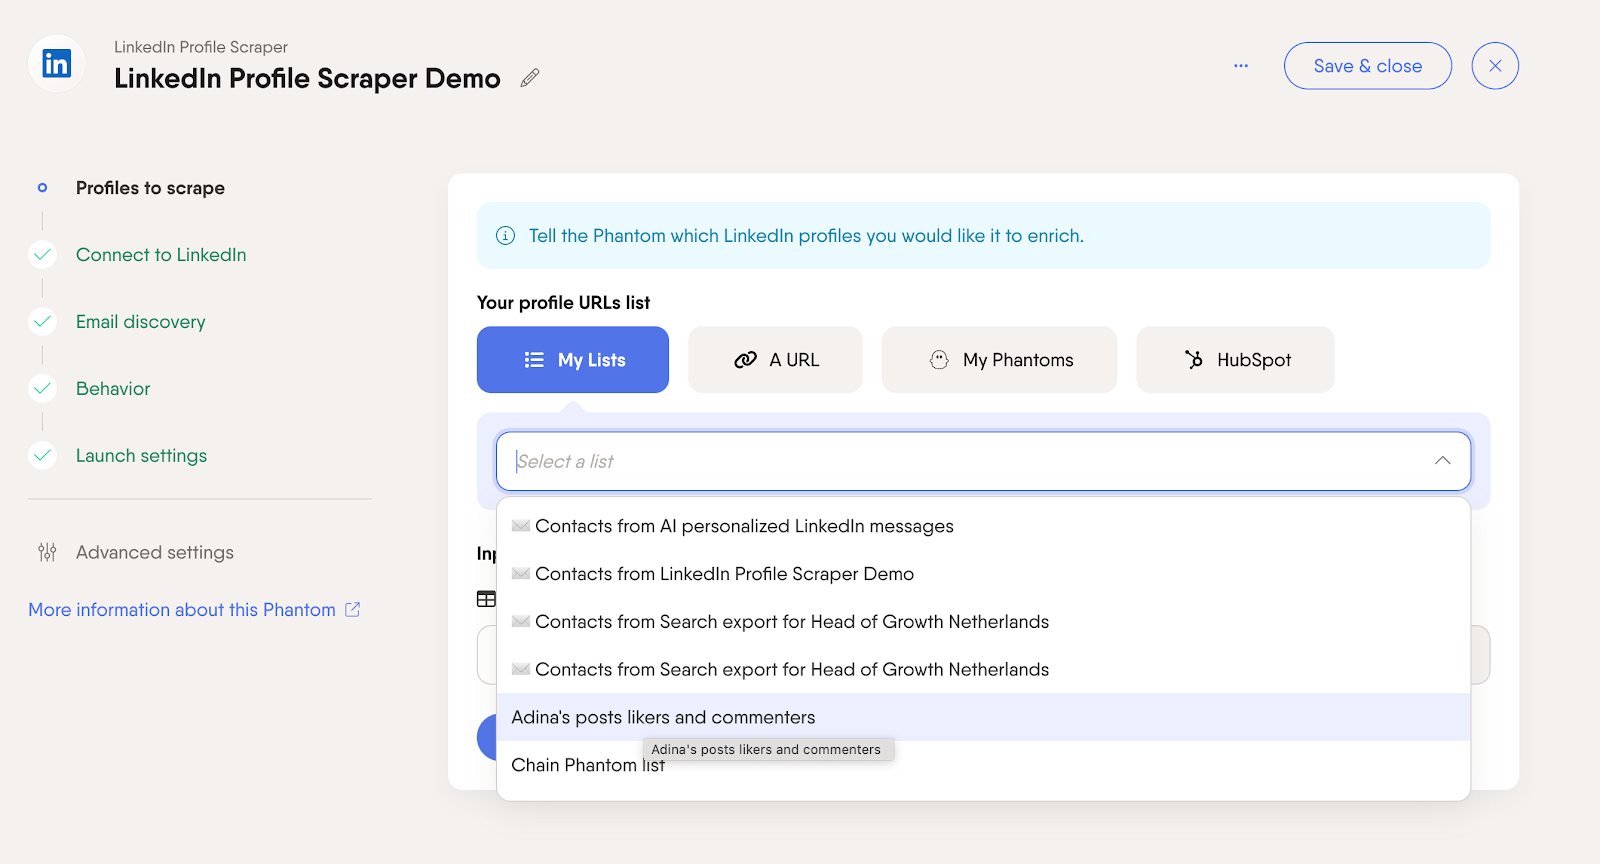Screen dimensions: 1600x864
Task: Click Connect to LinkedIn checkmark icon
Action: coord(42,255)
